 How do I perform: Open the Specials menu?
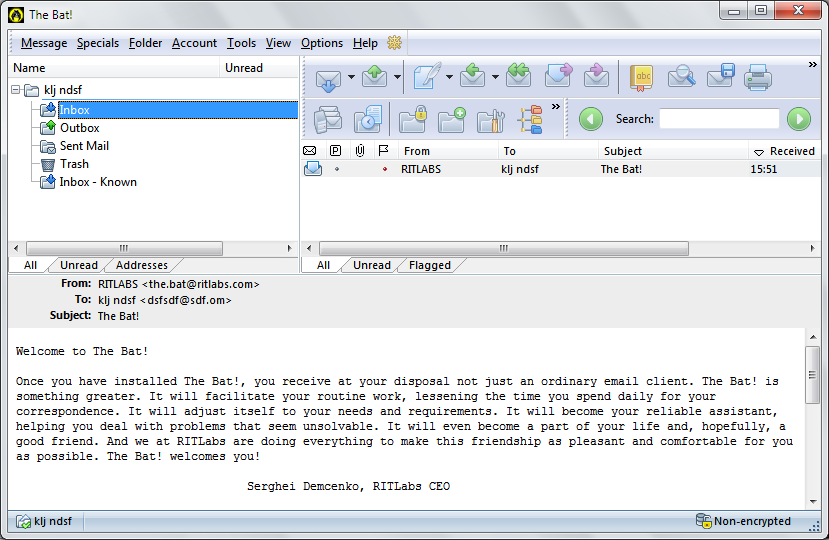point(98,43)
